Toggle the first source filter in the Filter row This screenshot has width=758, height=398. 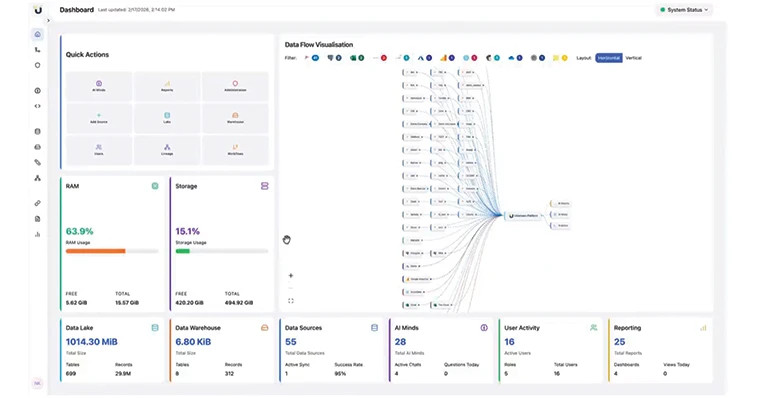[x=312, y=58]
